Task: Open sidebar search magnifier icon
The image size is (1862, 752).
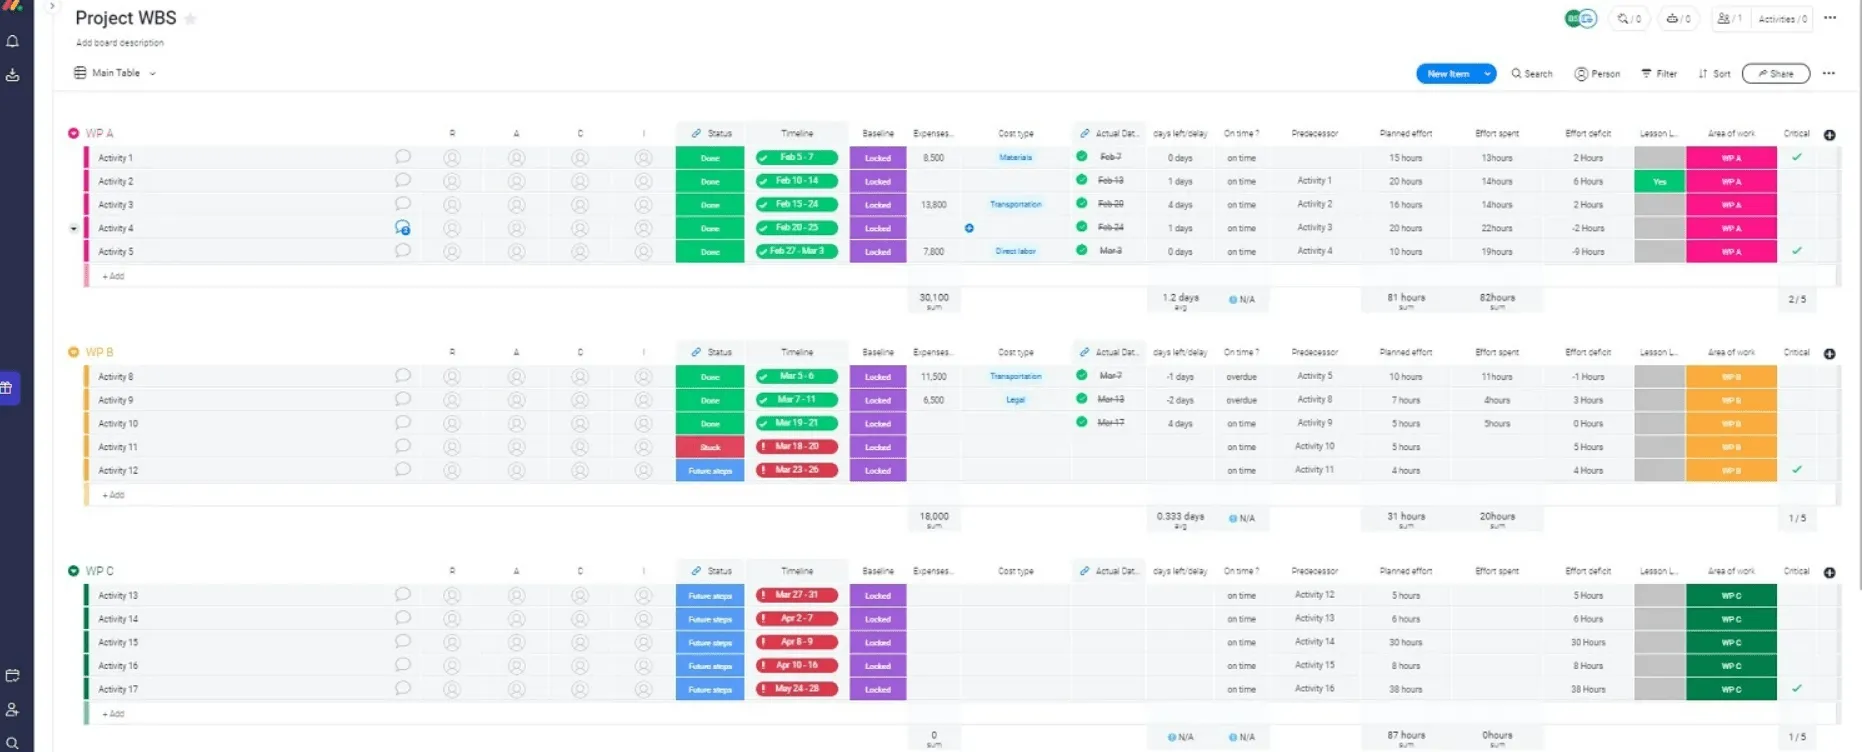Action: (x=13, y=743)
